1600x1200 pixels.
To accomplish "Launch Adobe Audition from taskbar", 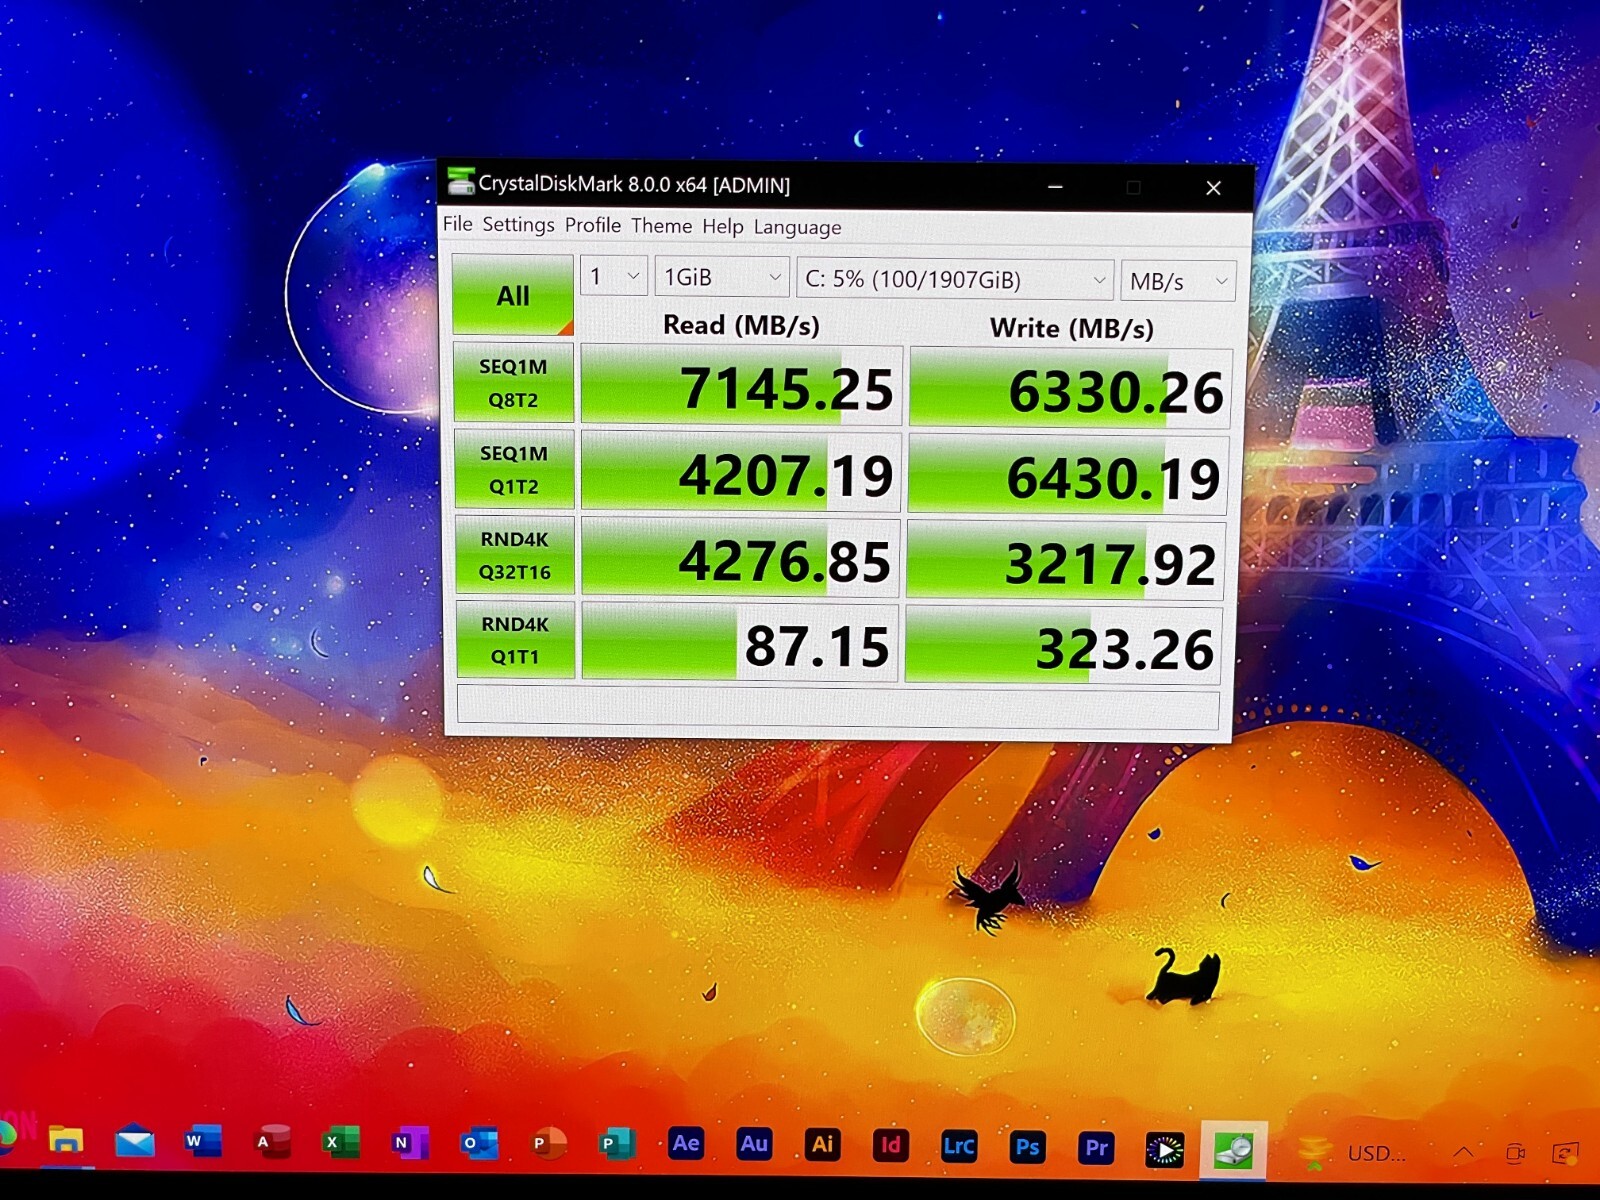I will pos(754,1144).
